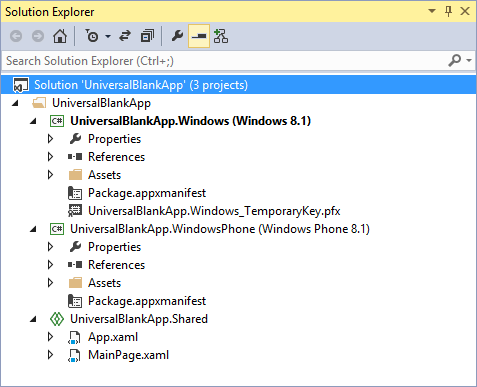Click the UniversalBlankApp folder icon

[39, 103]
